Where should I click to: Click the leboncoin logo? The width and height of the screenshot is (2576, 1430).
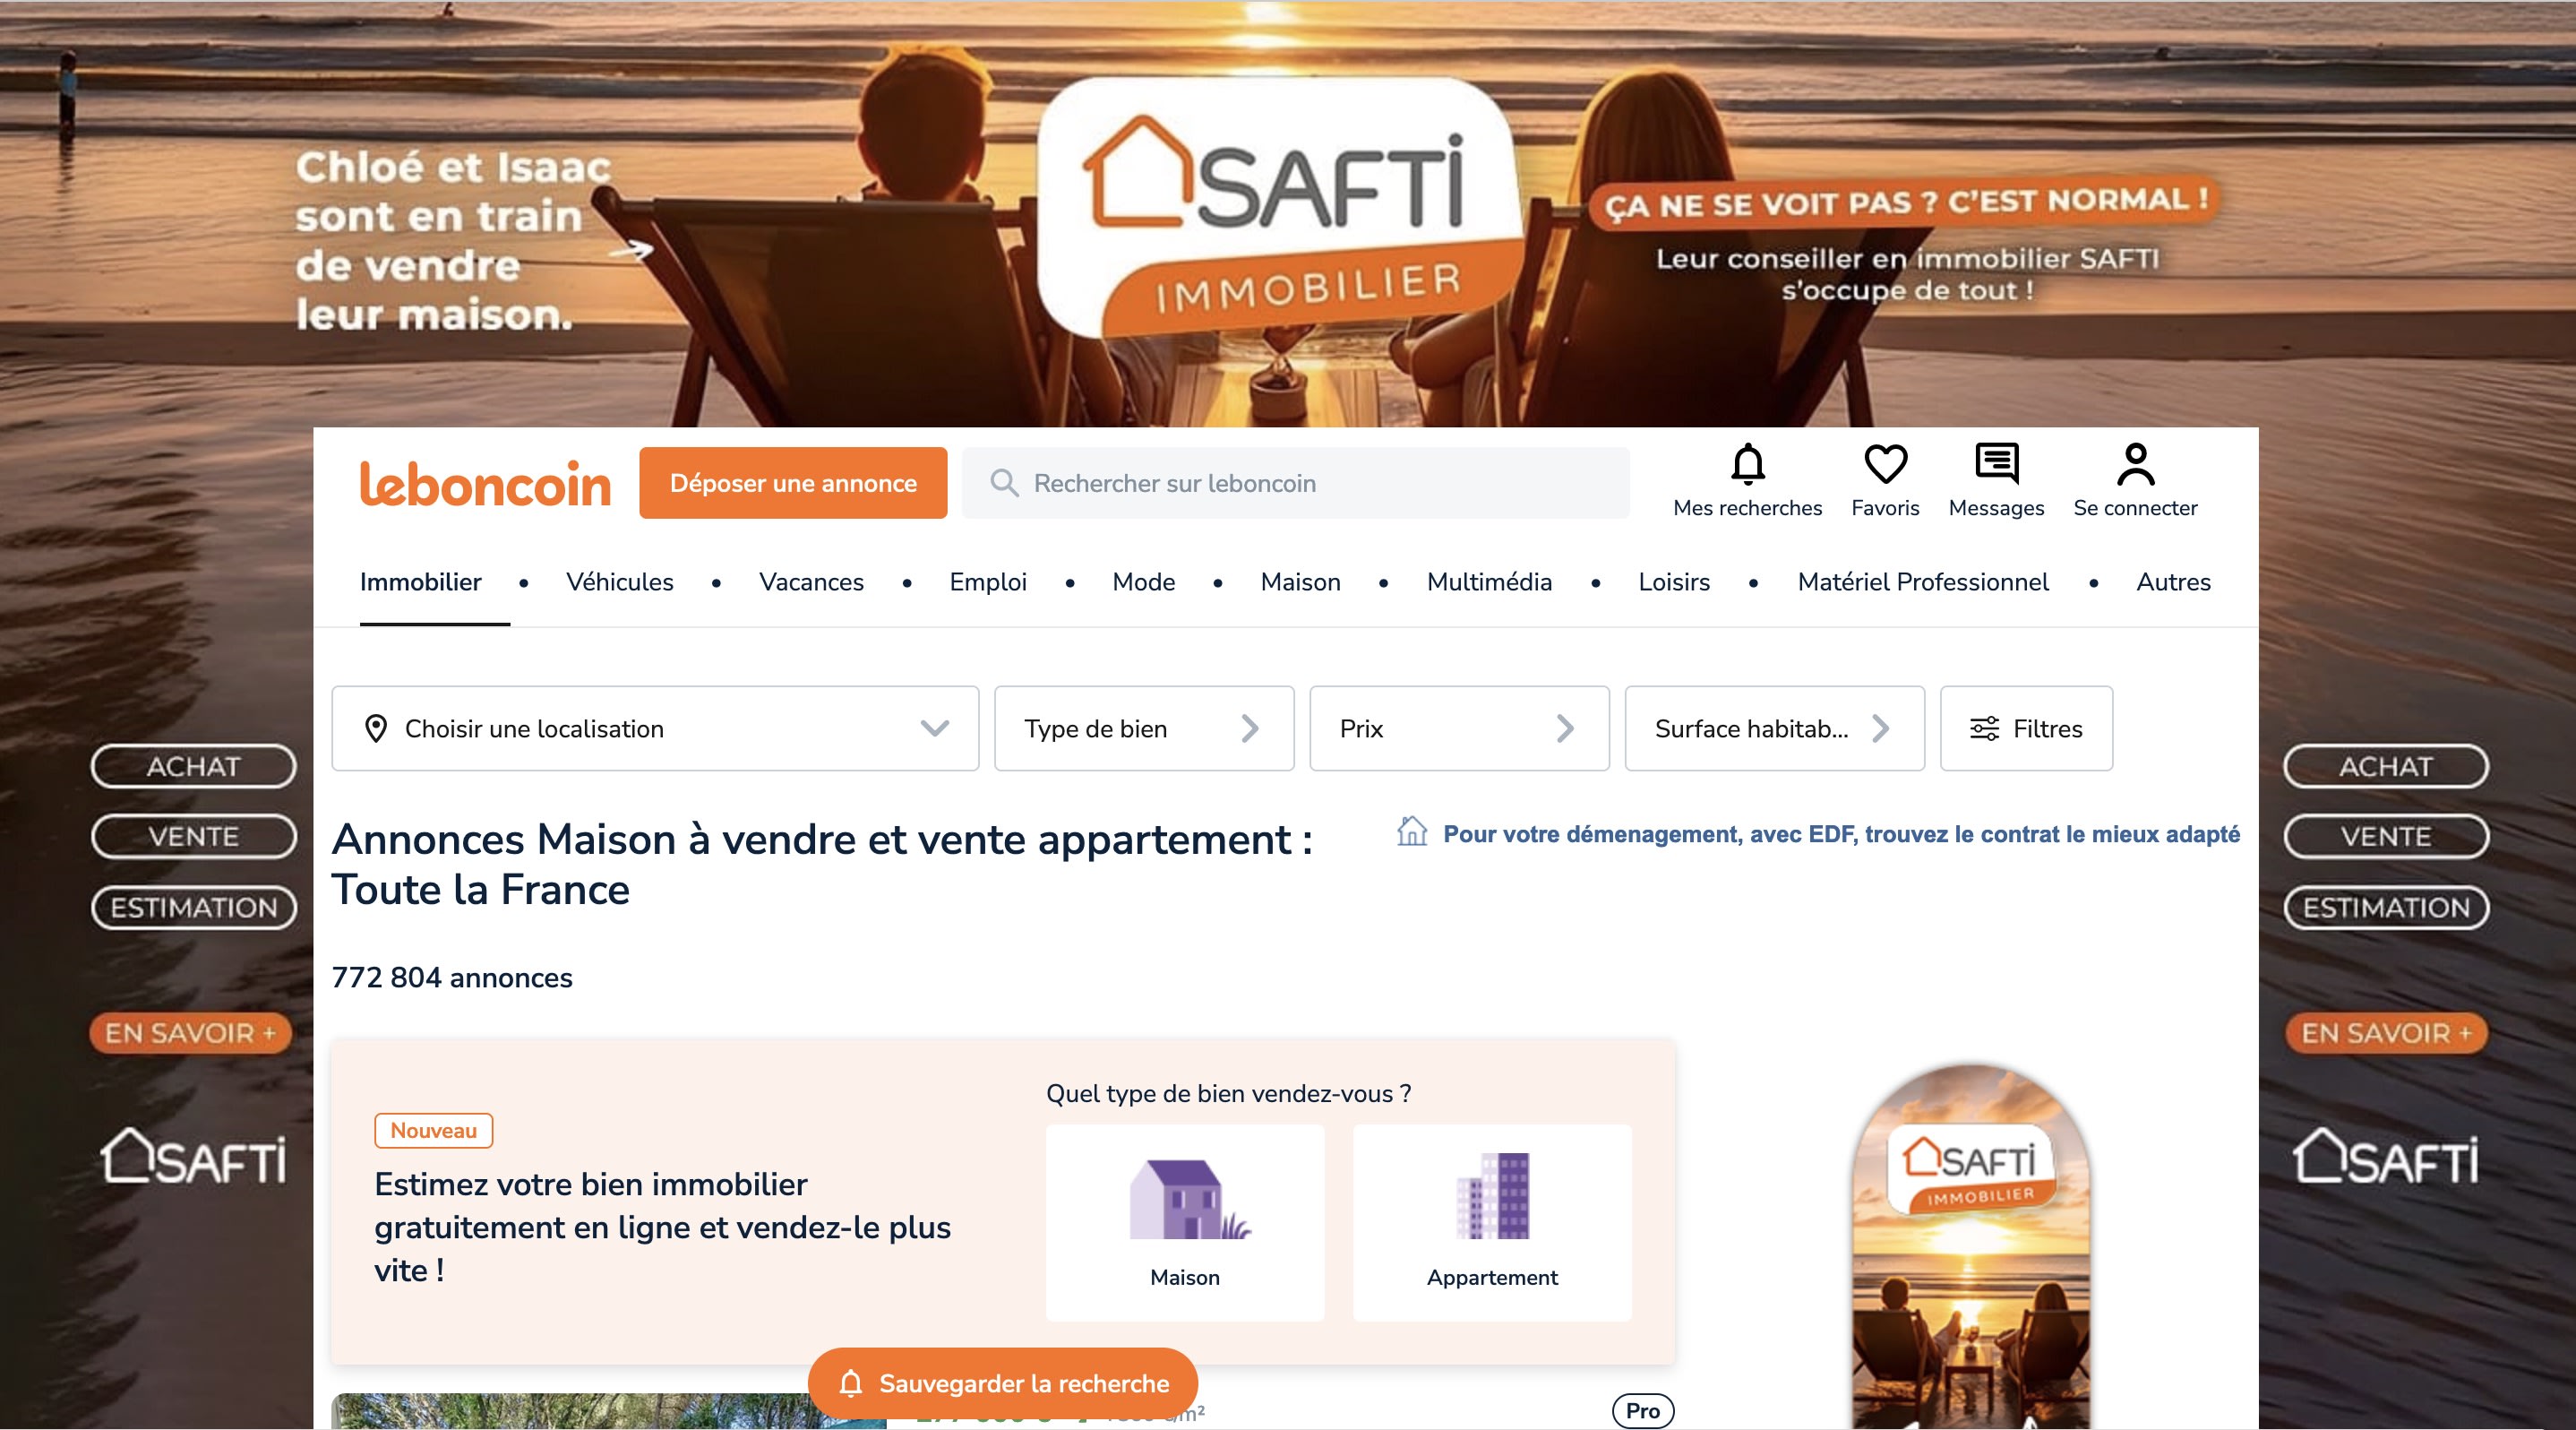point(485,484)
